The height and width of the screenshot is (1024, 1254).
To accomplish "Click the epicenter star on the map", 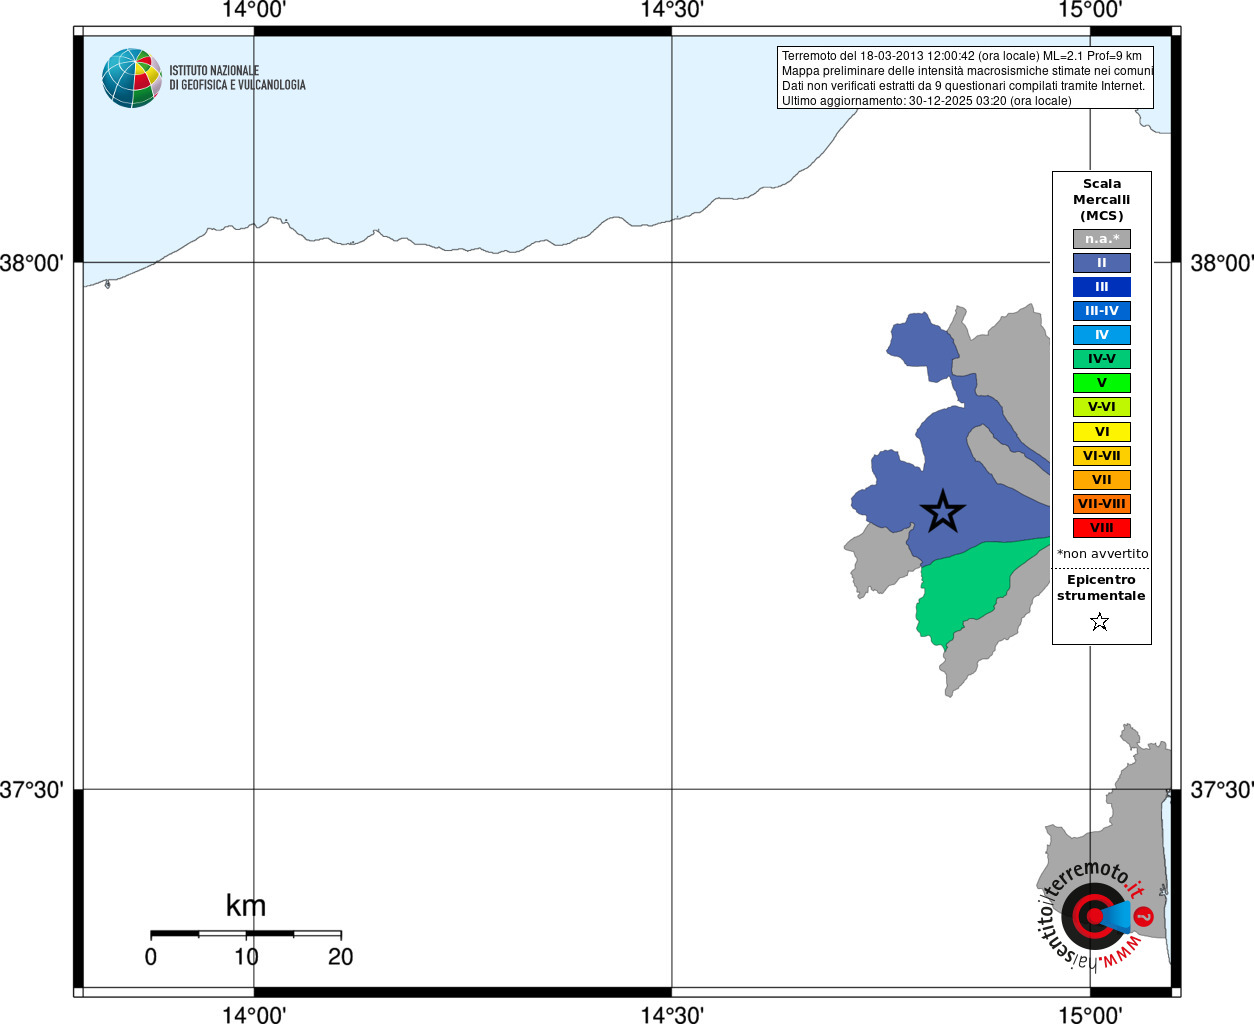I will click(x=942, y=511).
